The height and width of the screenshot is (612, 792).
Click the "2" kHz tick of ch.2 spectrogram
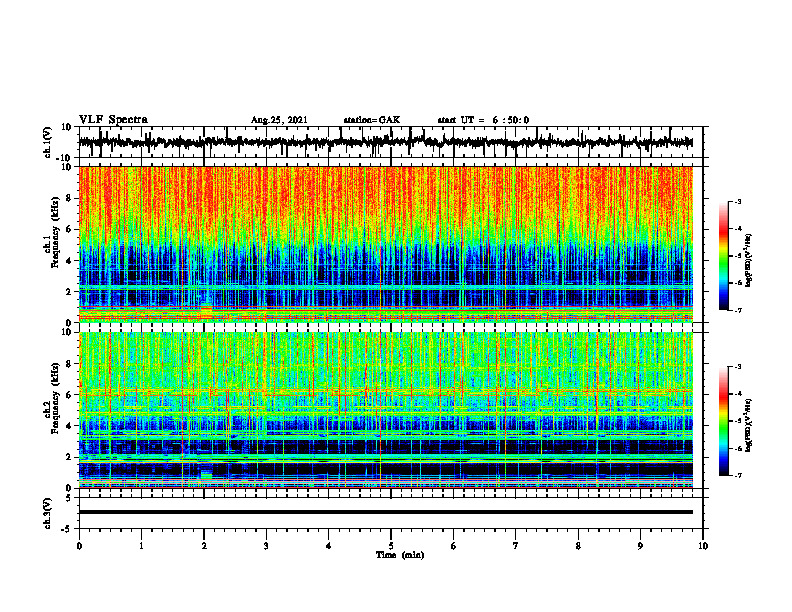click(69, 457)
